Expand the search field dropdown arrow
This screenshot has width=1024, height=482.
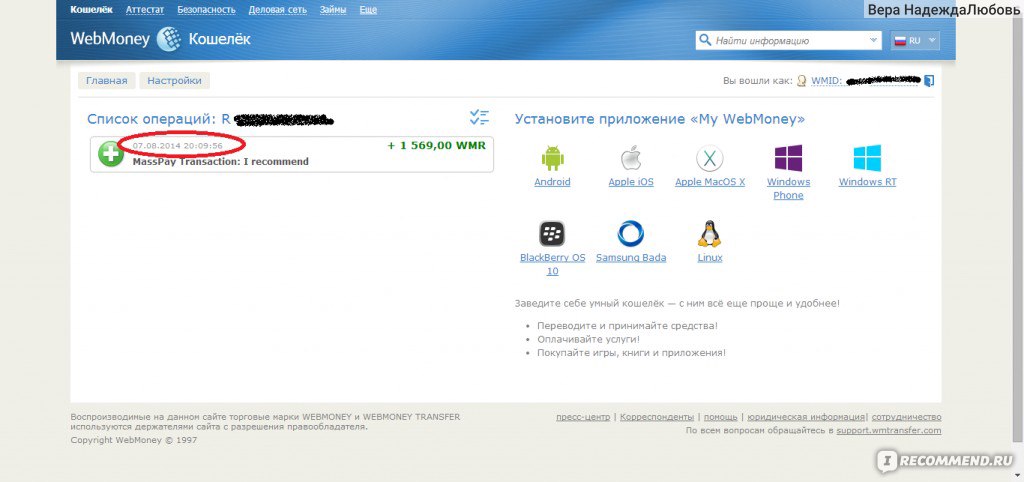click(x=873, y=41)
